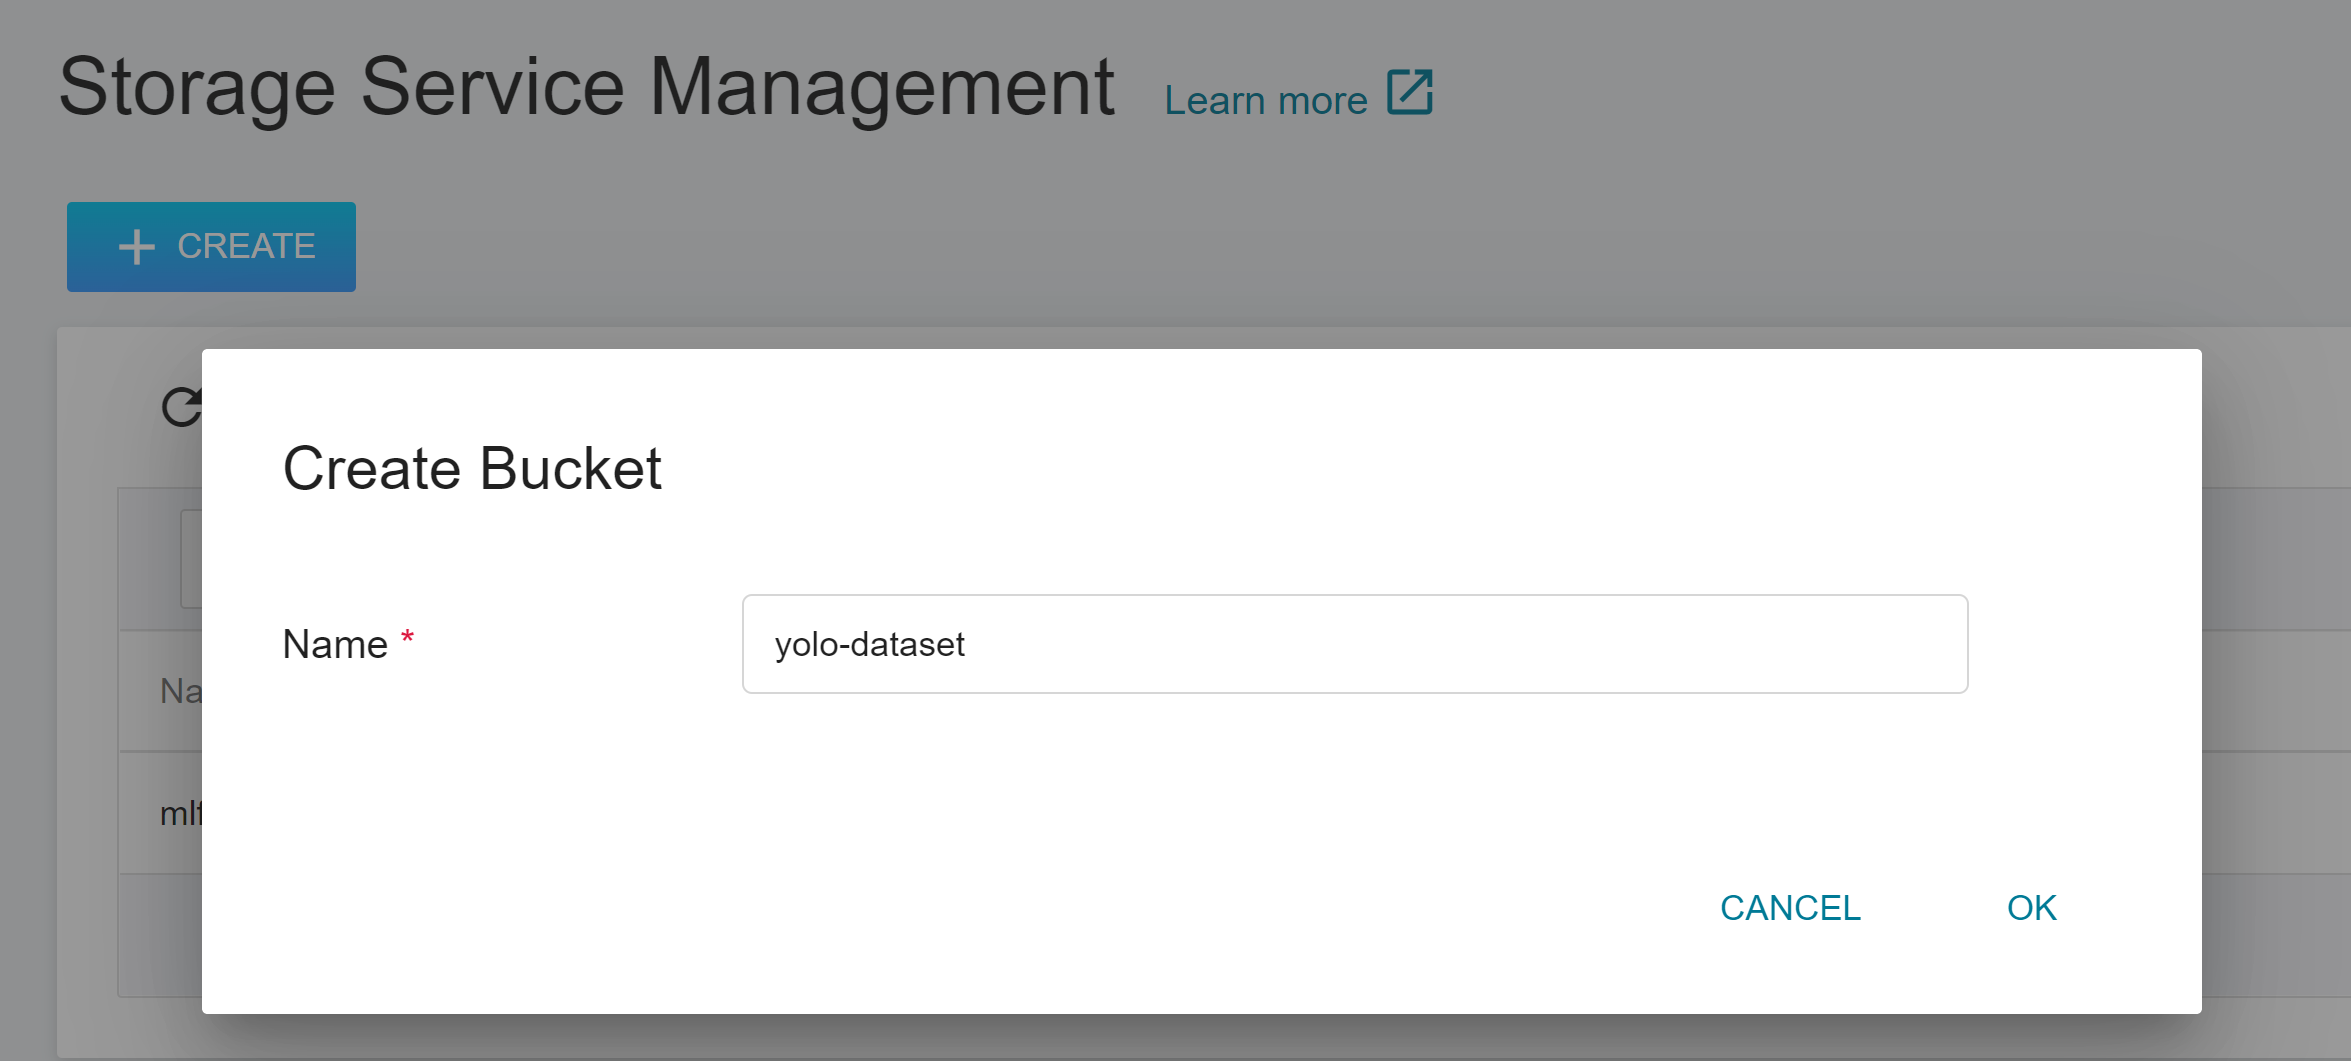This screenshot has height=1061, width=2351.
Task: Dismiss the dialog via CANCEL
Action: pos(1790,908)
